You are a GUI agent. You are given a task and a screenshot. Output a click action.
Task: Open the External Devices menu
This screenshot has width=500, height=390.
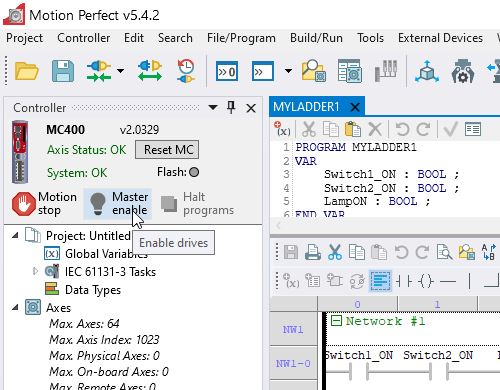[x=440, y=38]
